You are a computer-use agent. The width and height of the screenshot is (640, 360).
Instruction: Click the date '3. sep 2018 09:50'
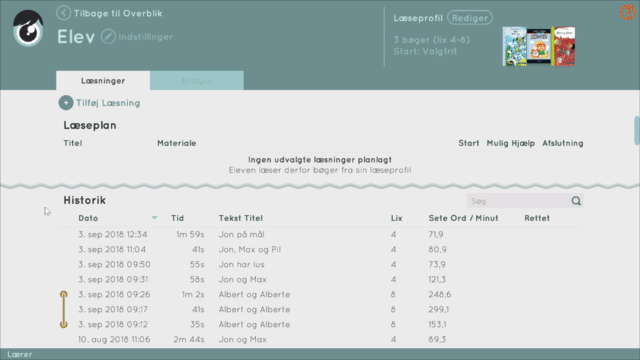pos(114,264)
